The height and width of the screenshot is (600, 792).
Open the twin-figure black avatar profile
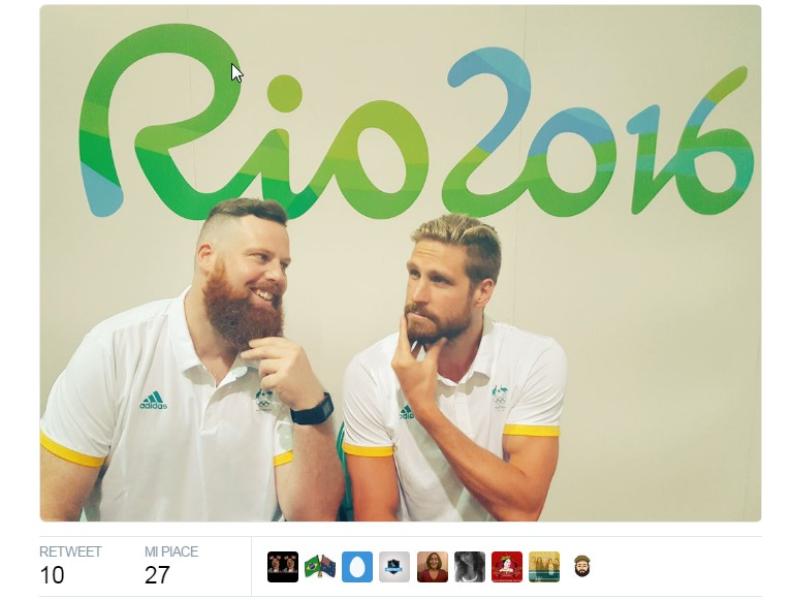click(282, 567)
